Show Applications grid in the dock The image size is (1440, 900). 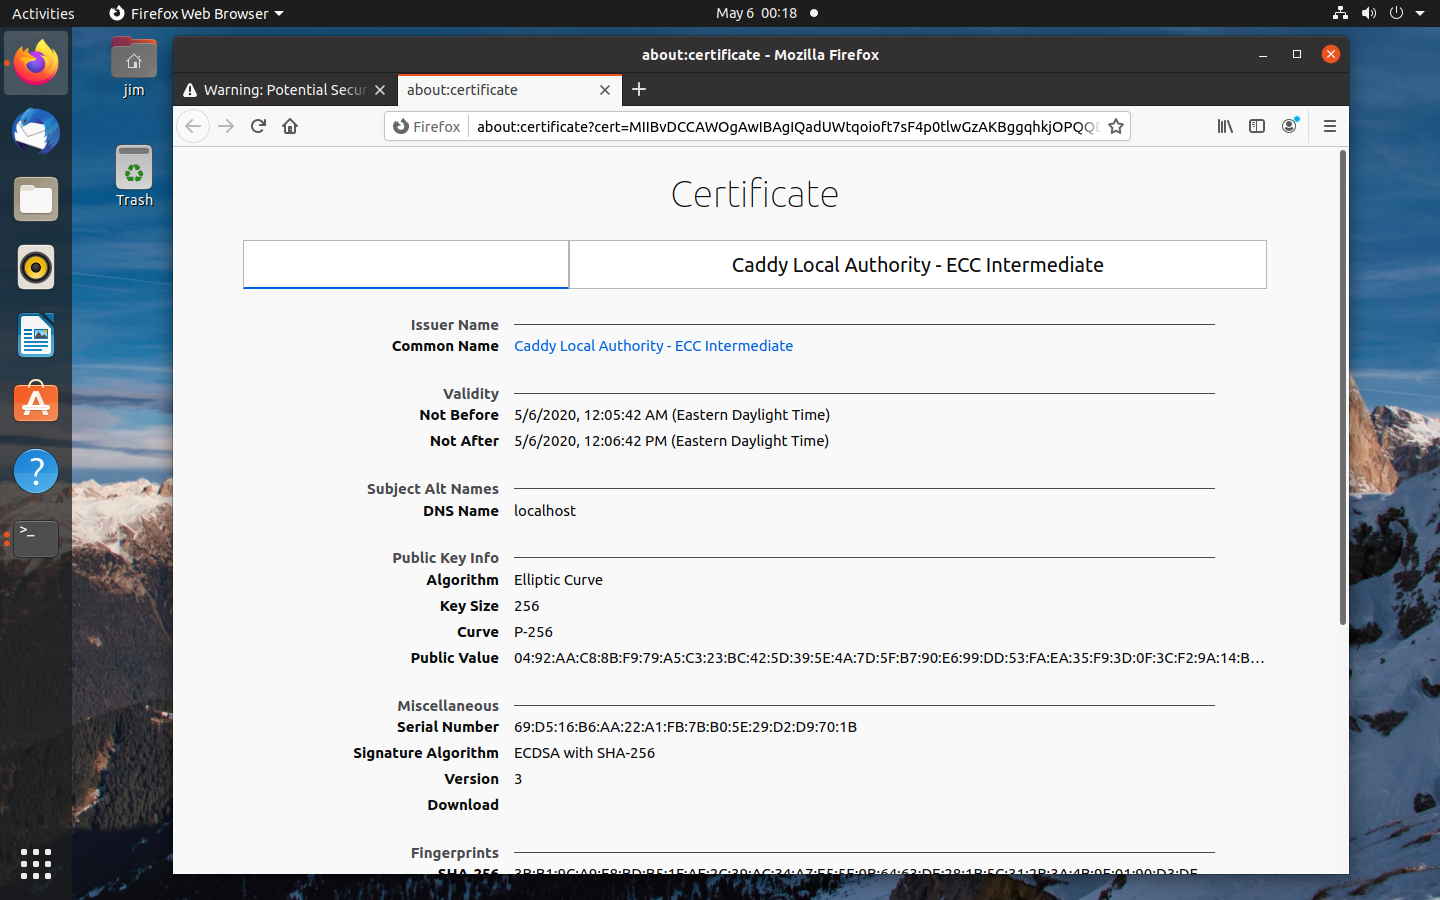(36, 864)
